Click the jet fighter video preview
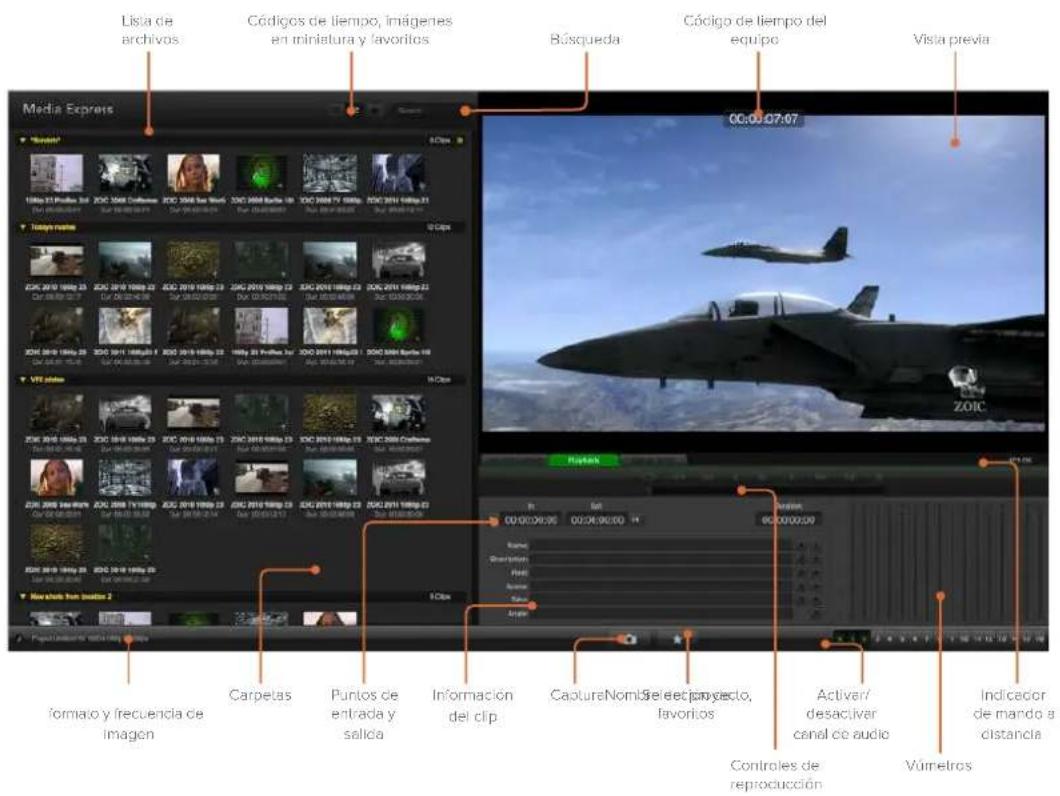The height and width of the screenshot is (796, 1060). pyautogui.click(x=764, y=273)
